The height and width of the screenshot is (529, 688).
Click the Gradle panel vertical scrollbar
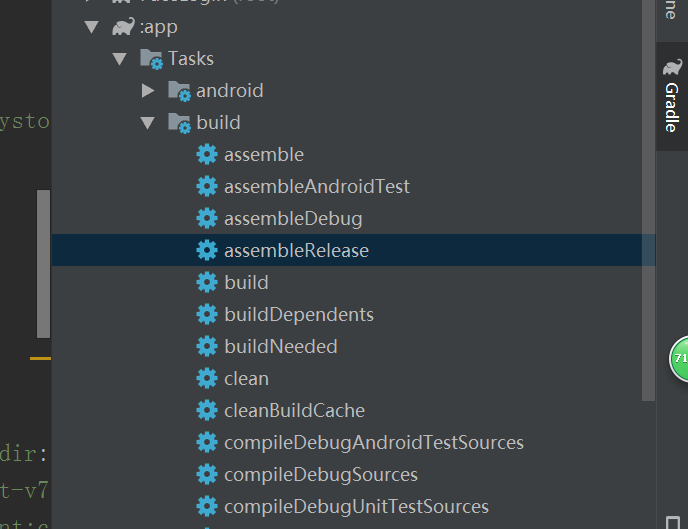tap(649, 200)
